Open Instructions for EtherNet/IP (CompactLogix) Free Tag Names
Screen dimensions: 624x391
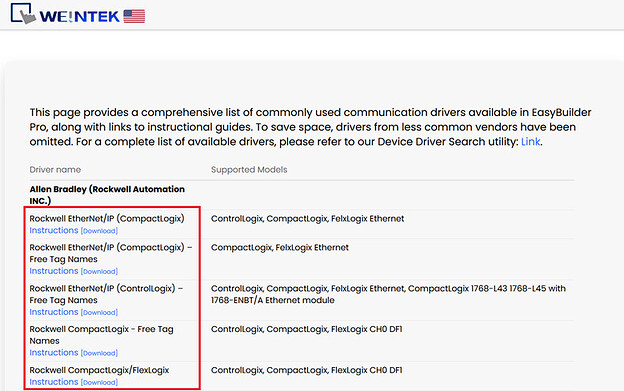pyautogui.click(x=54, y=271)
